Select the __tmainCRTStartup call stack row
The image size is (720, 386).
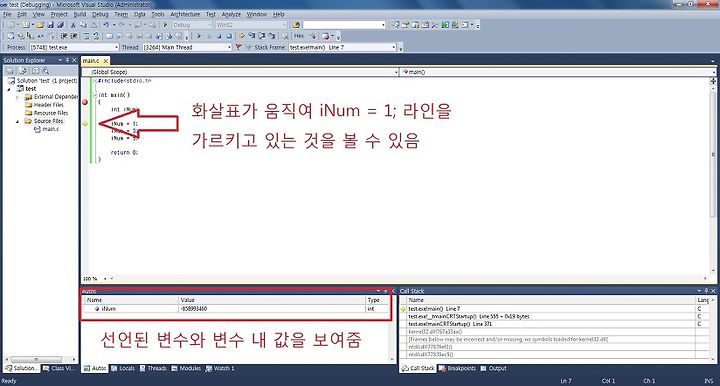coord(551,316)
